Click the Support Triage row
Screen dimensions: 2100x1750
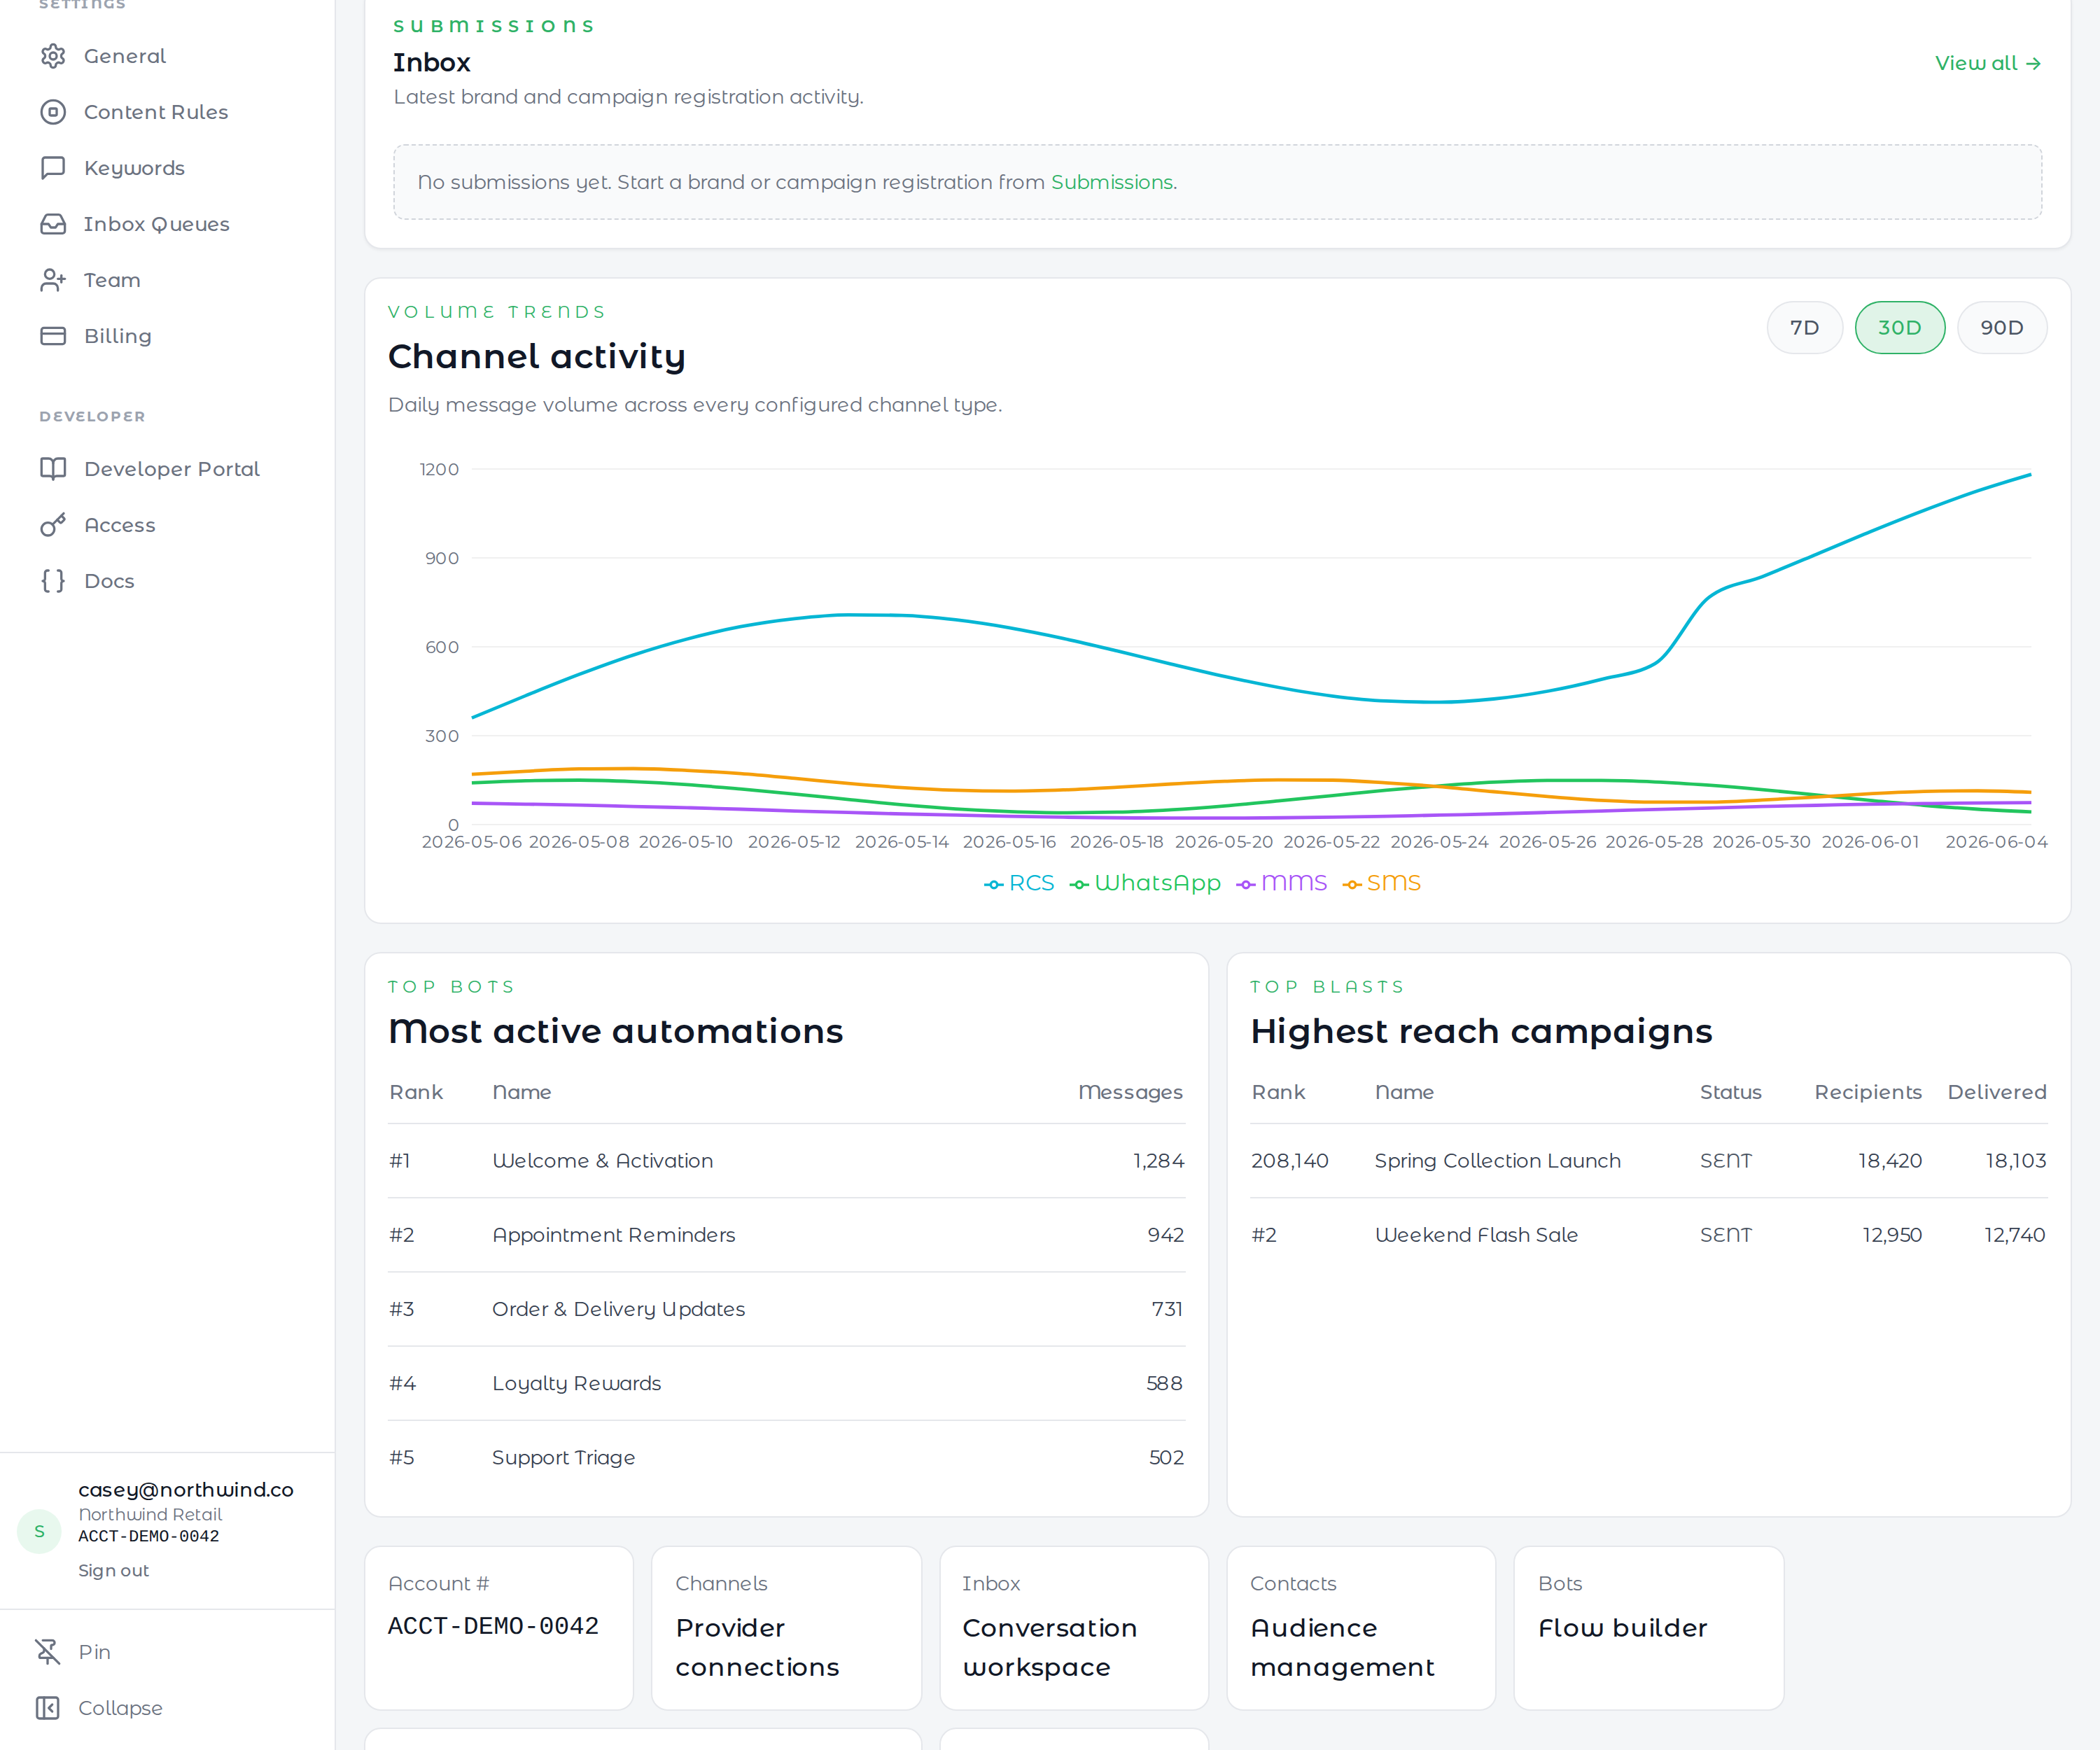[x=787, y=1457]
